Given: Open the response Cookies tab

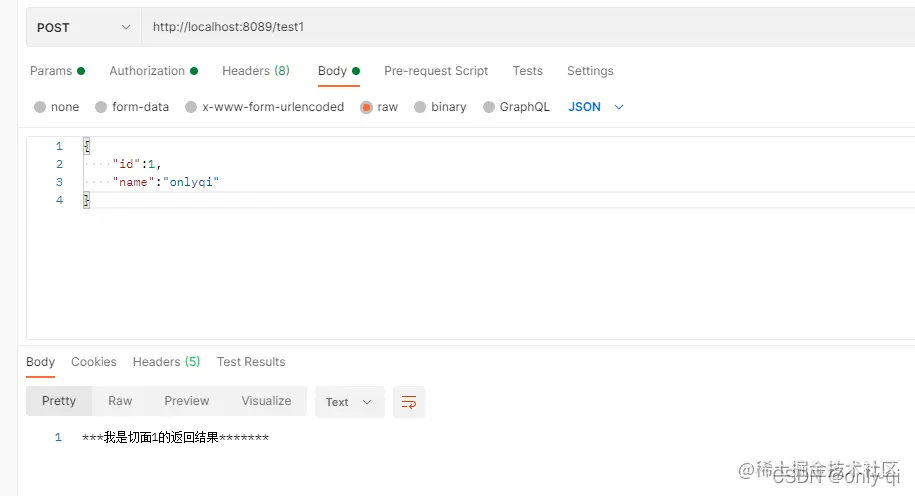Looking at the screenshot, I should coord(93,362).
